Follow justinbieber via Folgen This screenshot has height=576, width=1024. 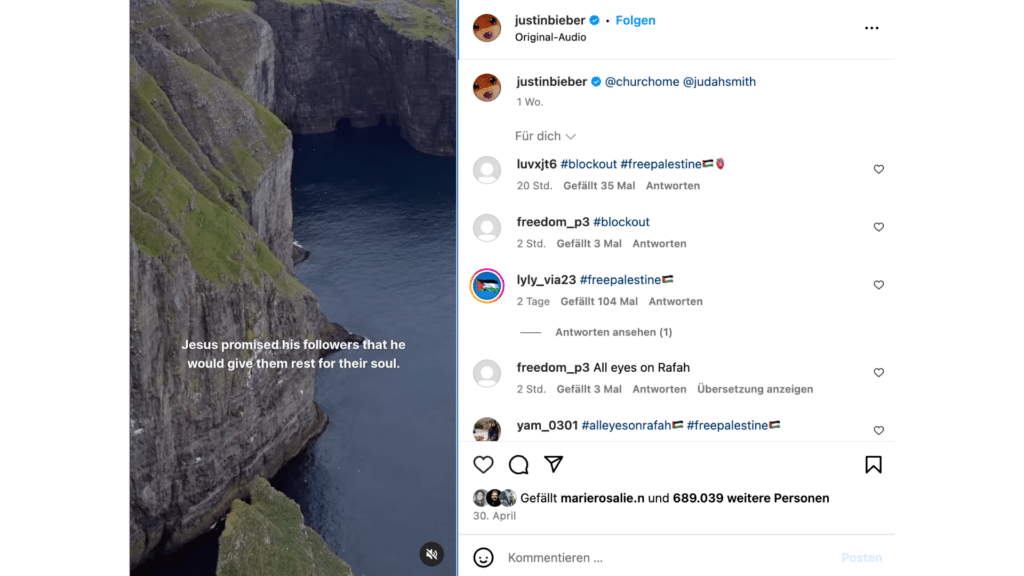tap(635, 20)
